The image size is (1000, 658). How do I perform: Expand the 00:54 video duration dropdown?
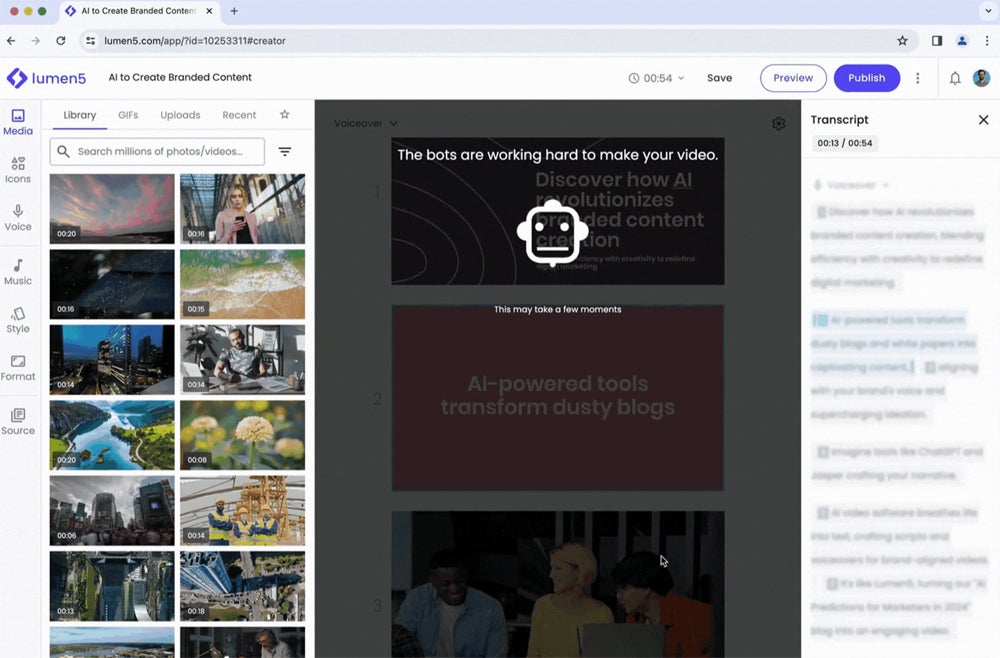click(x=657, y=78)
